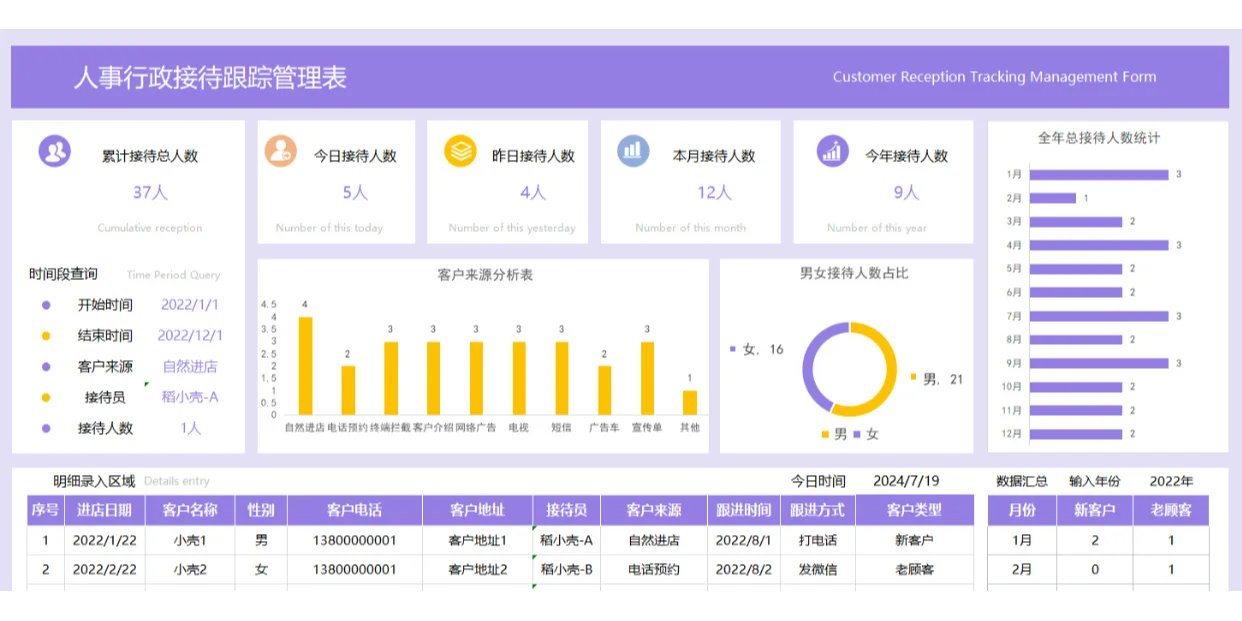Image resolution: width=1242 pixels, height=621 pixels.
Task: Select the 客户来源分析表 chart title
Action: click(x=485, y=274)
